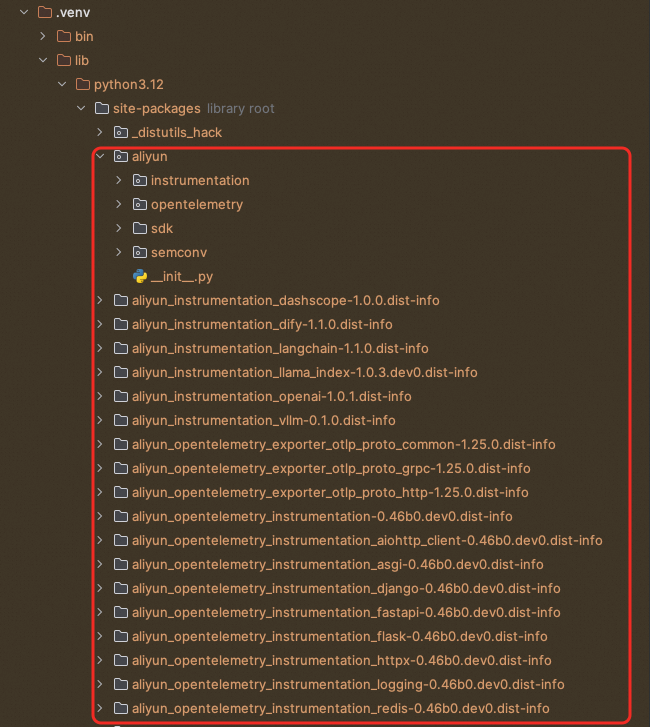Click the otlp_proto_grpc-1.25.0 folder icon
This screenshot has height=727, width=650.
click(x=121, y=468)
